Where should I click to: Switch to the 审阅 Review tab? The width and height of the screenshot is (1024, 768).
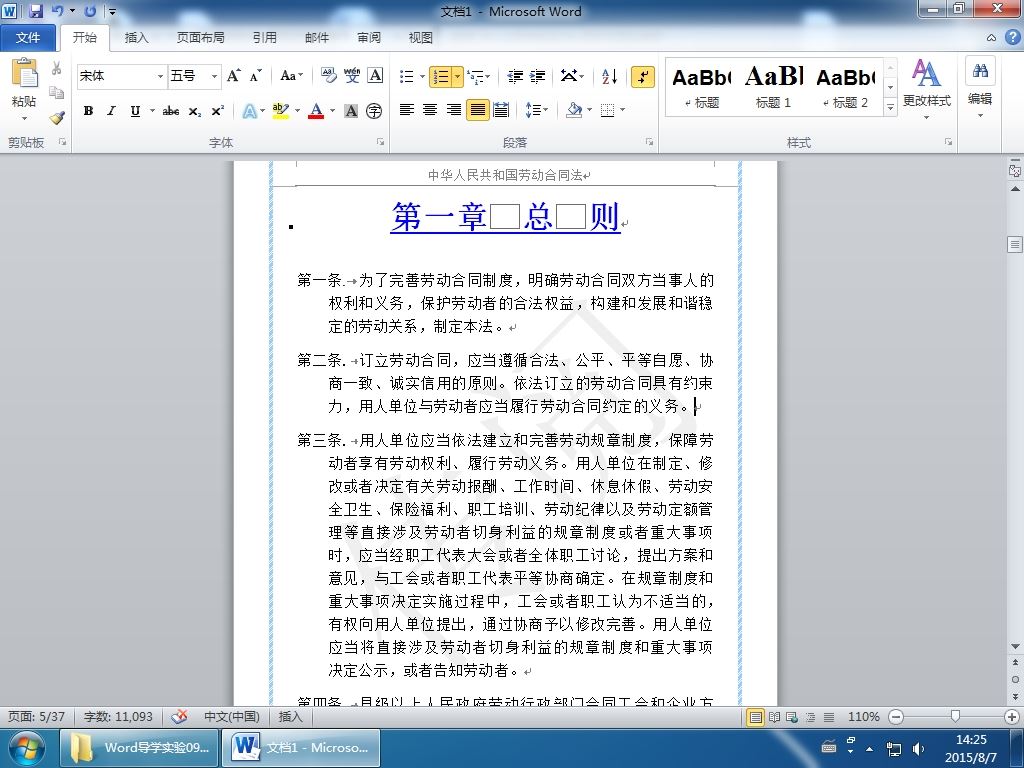point(369,37)
